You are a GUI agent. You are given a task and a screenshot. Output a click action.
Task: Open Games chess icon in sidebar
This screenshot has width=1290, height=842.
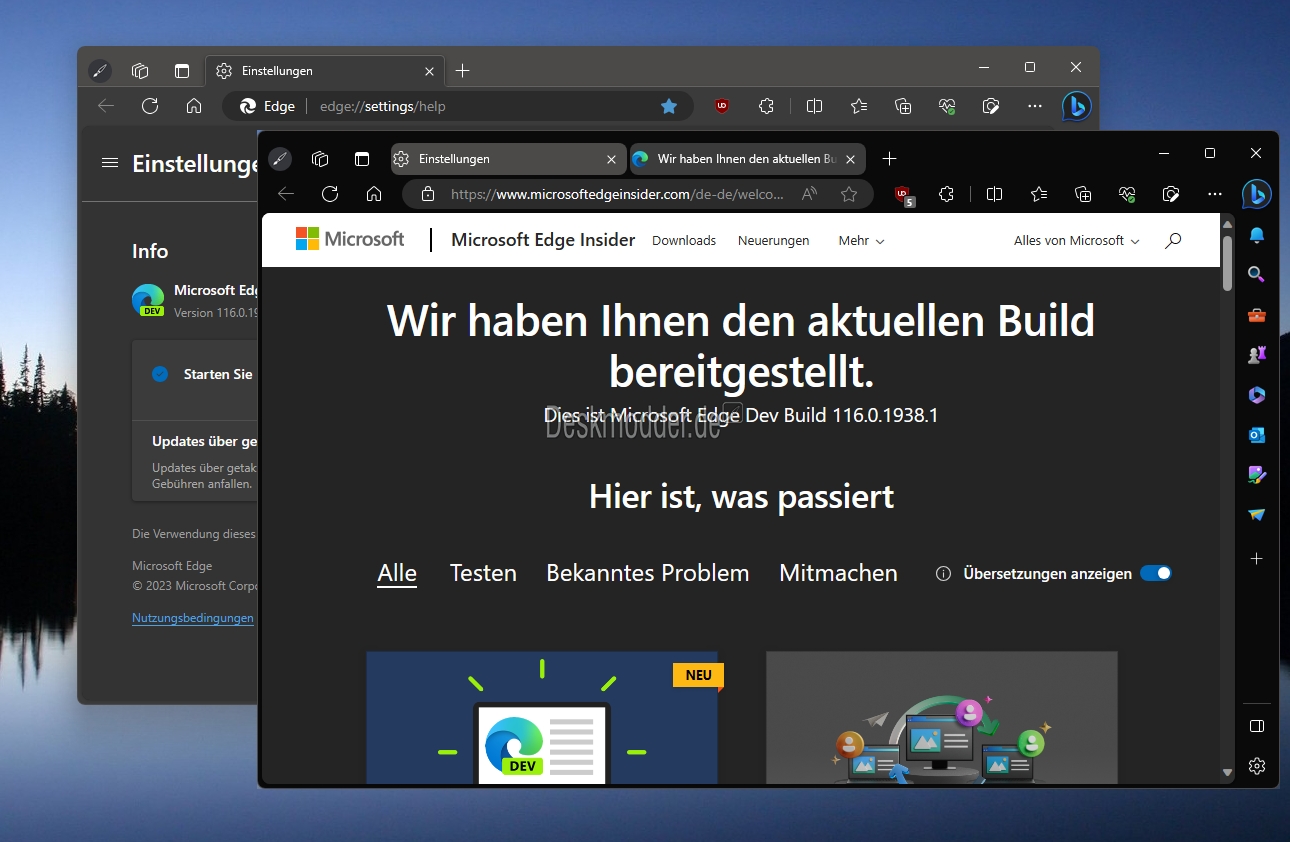1257,355
